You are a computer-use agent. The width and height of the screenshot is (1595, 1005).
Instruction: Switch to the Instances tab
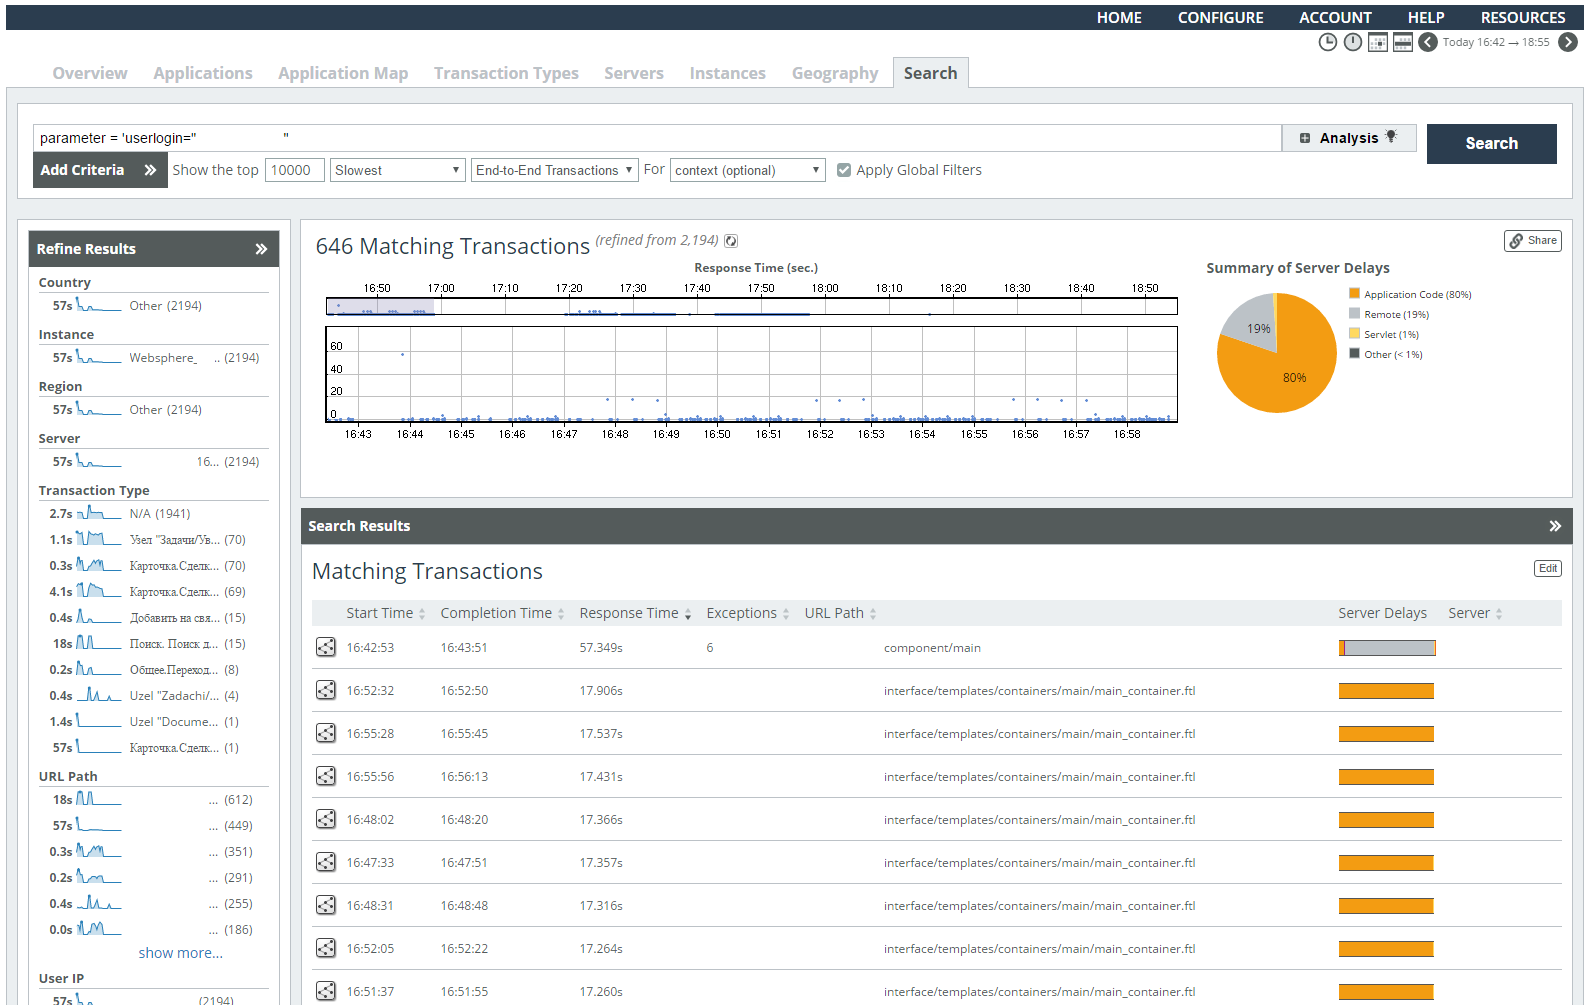click(x=727, y=73)
